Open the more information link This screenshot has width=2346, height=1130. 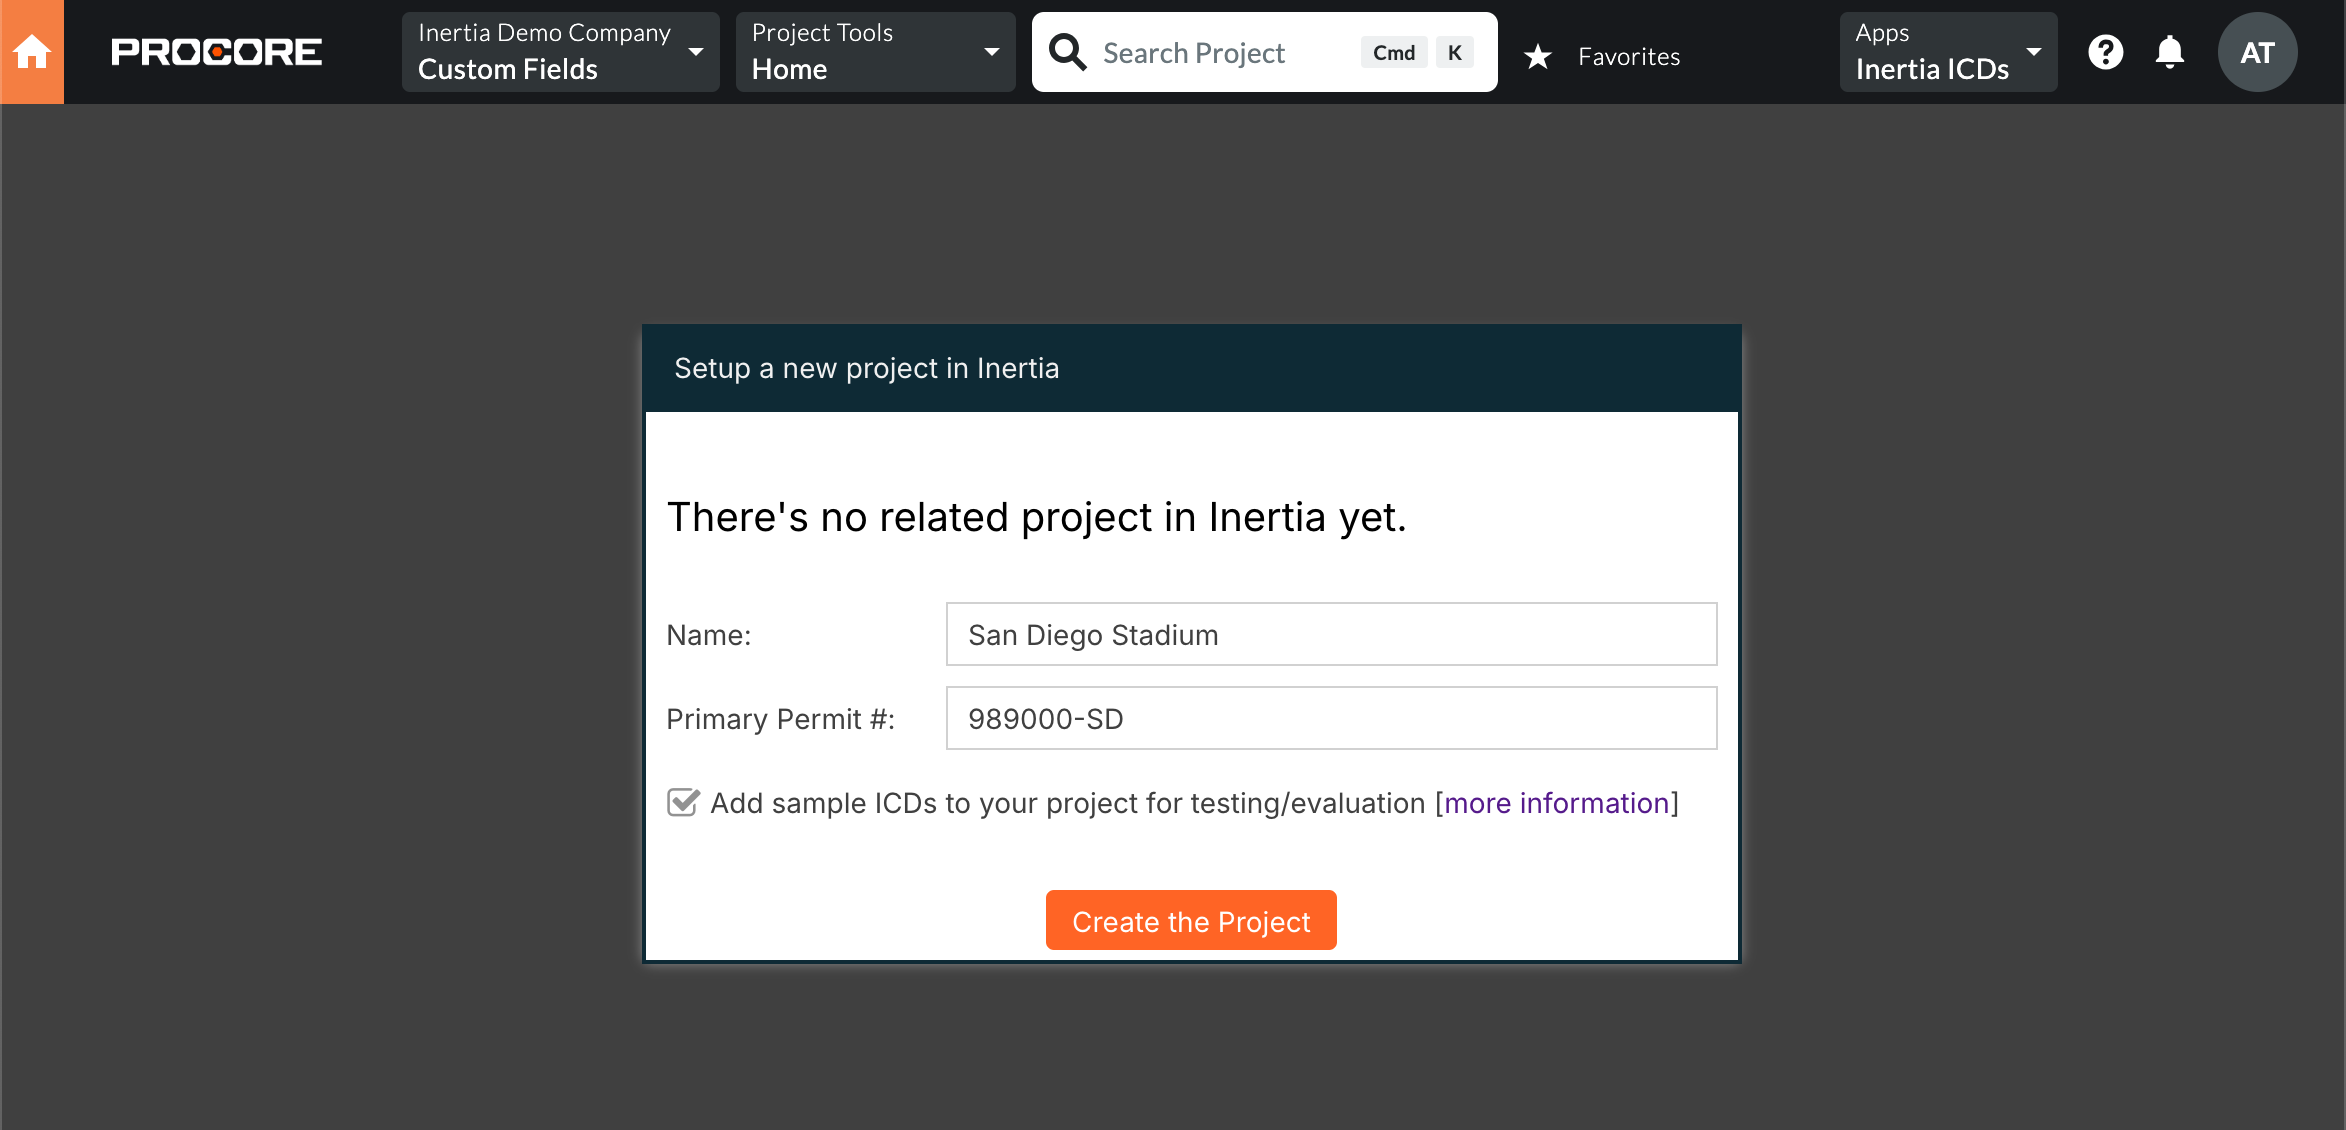tap(1557, 803)
